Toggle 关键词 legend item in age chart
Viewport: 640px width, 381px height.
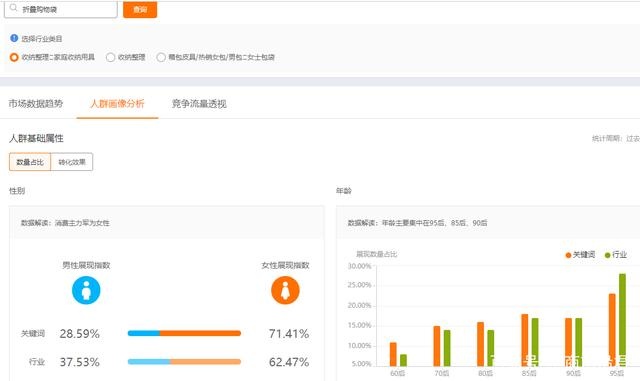(580, 255)
